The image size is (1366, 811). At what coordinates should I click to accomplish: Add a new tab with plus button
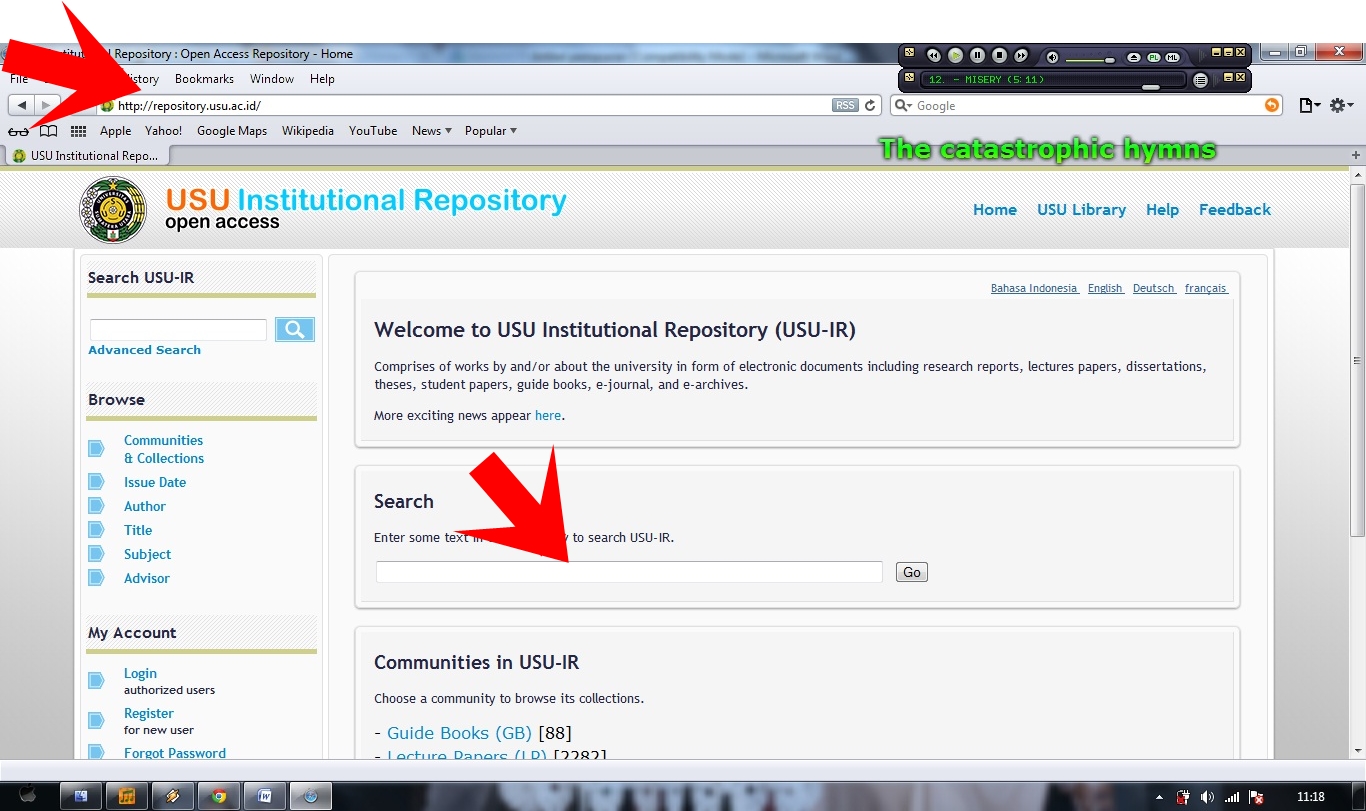(1356, 156)
